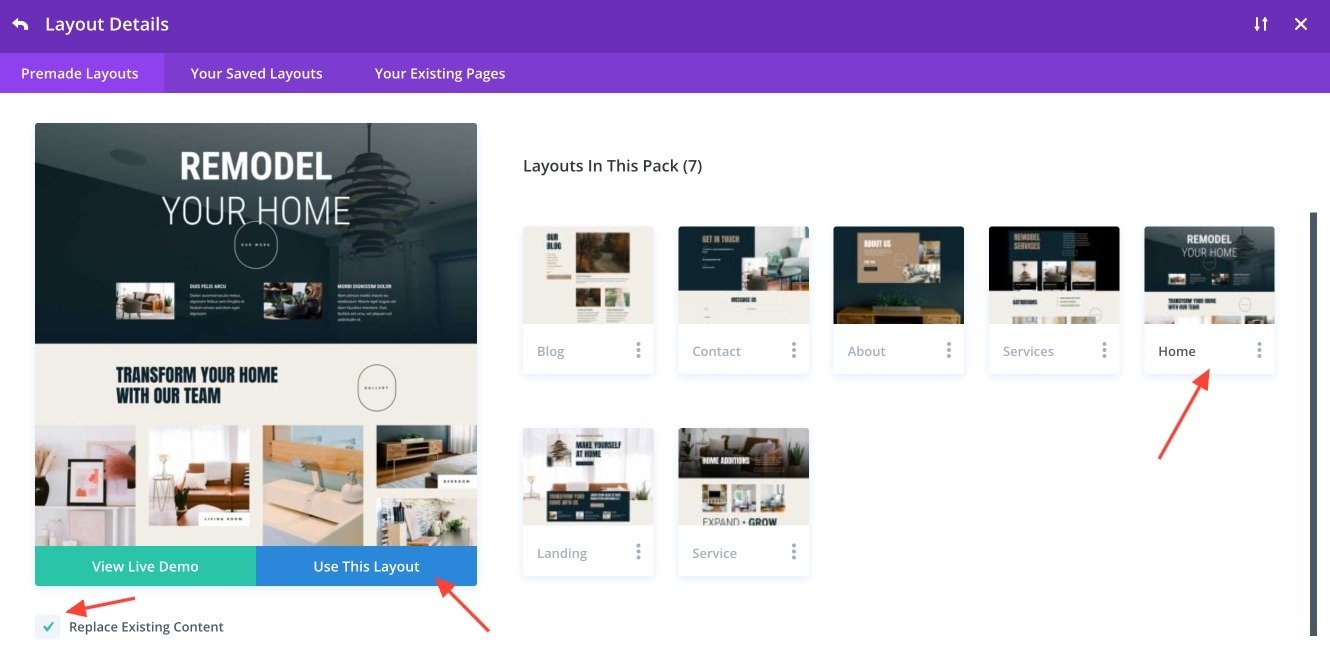This screenshot has height=652, width=1330.
Task: Open the options menu for the About layout
Action: [x=948, y=350]
